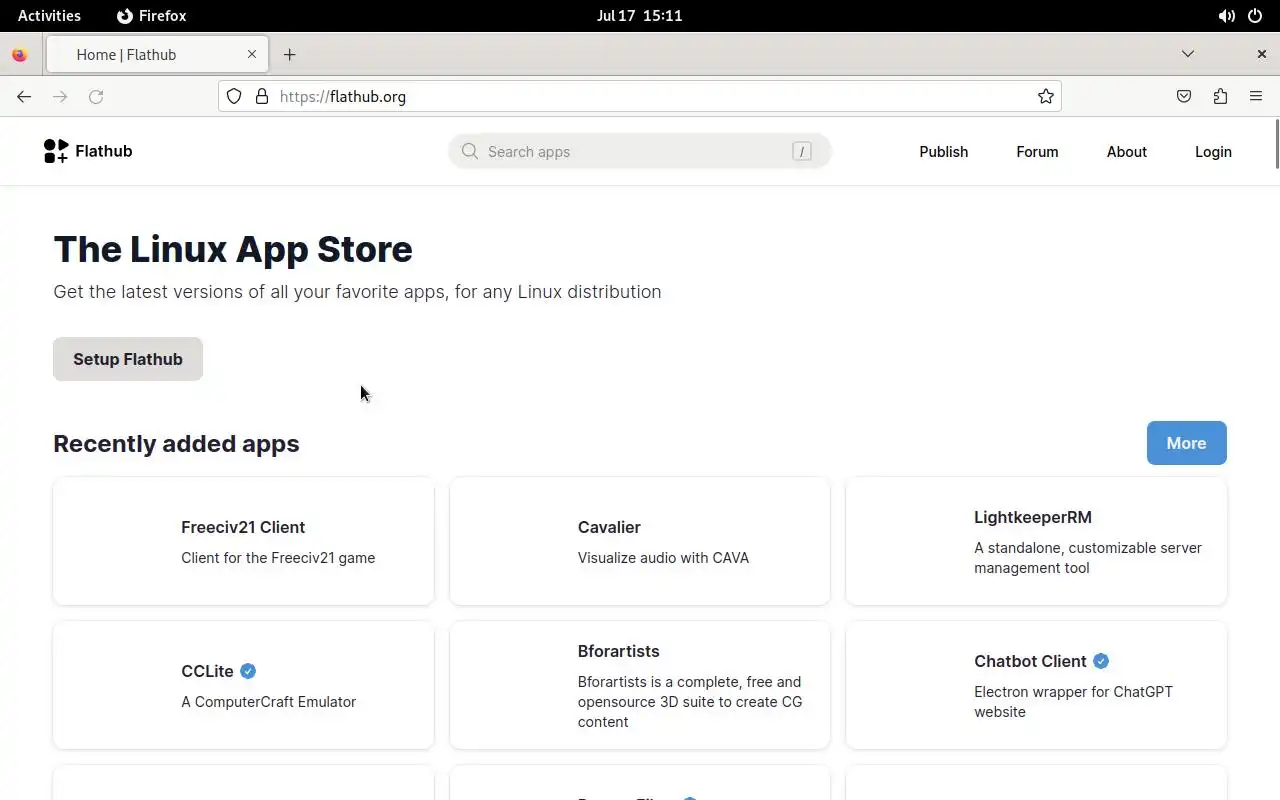Go back with the browser back arrow
The image size is (1280, 800).
point(24,96)
